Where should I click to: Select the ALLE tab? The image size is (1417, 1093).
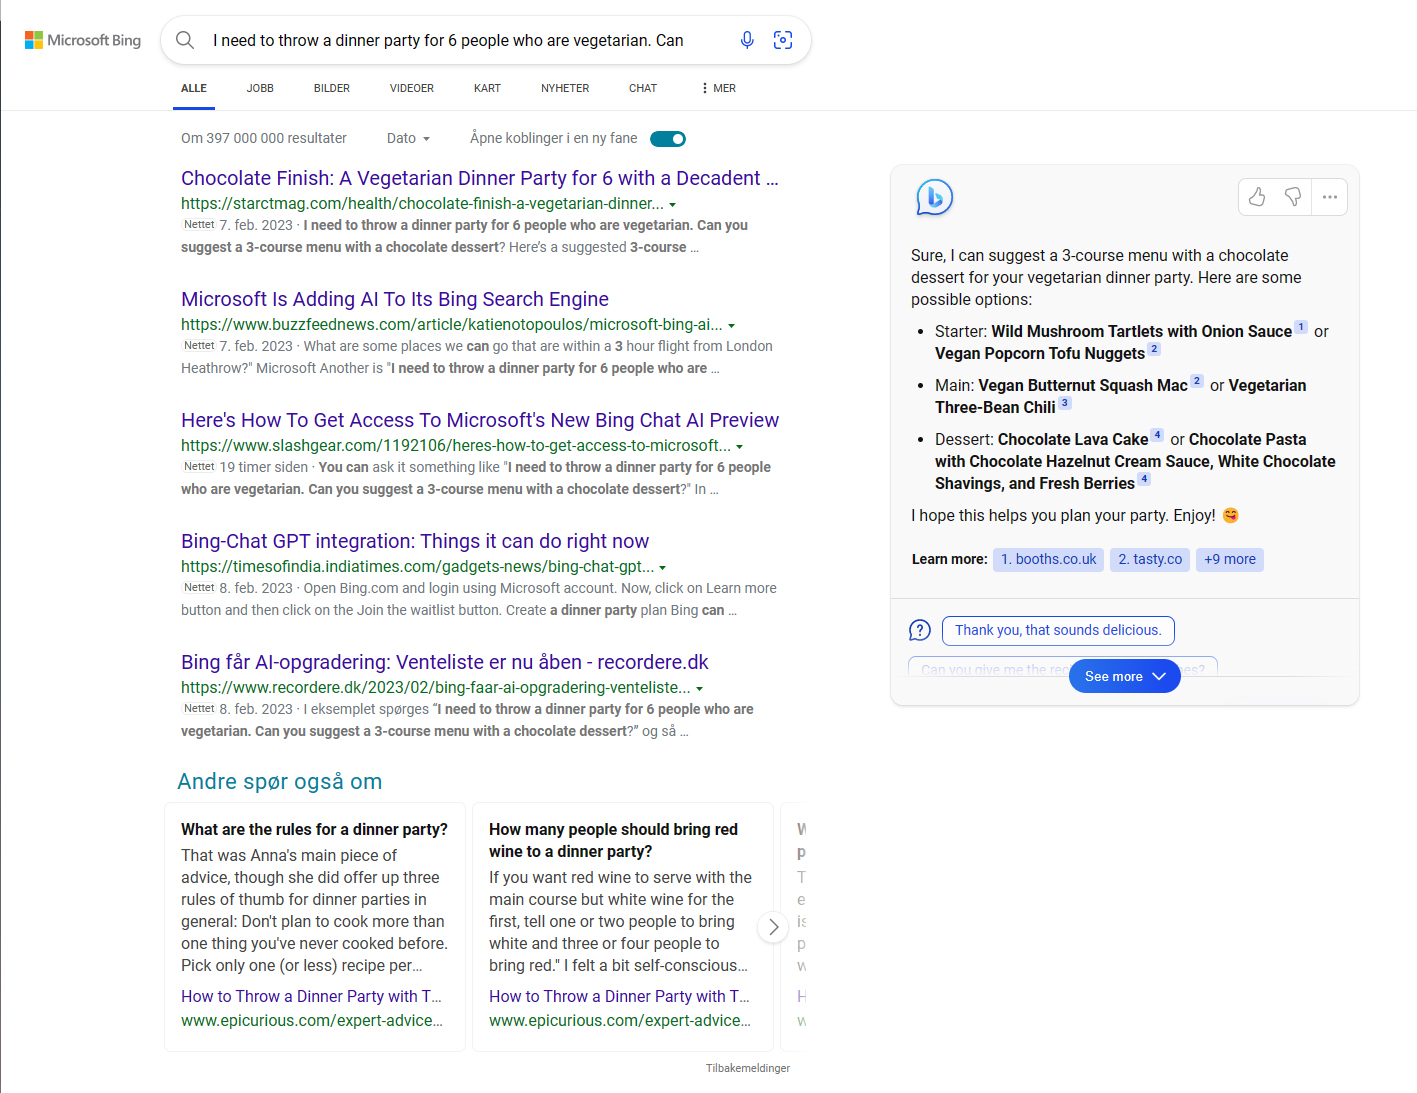click(194, 88)
